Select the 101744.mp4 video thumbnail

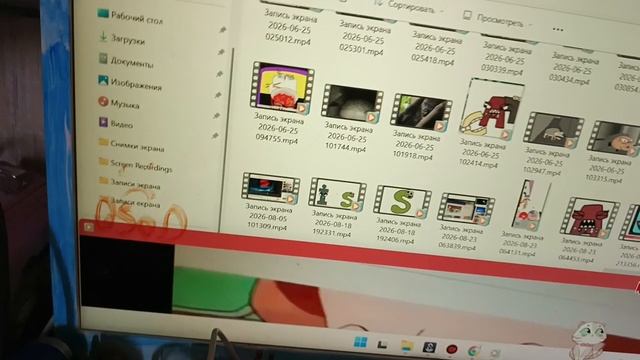pos(352,104)
